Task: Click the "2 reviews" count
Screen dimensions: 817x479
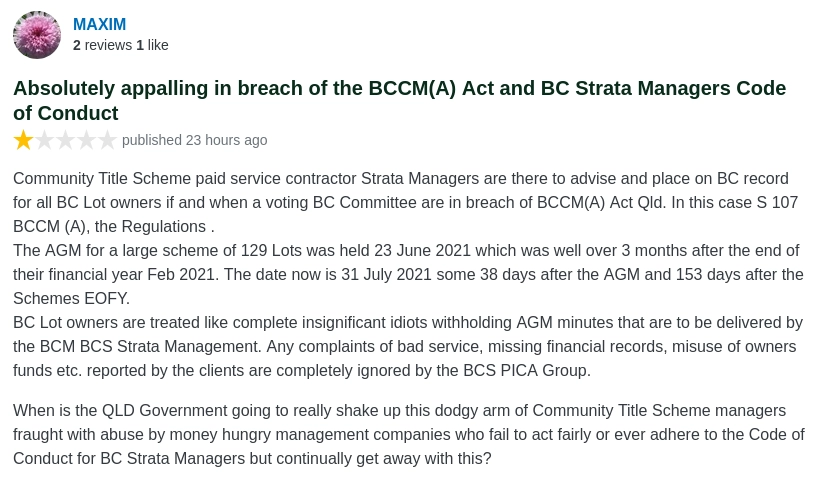Action: click(x=102, y=45)
